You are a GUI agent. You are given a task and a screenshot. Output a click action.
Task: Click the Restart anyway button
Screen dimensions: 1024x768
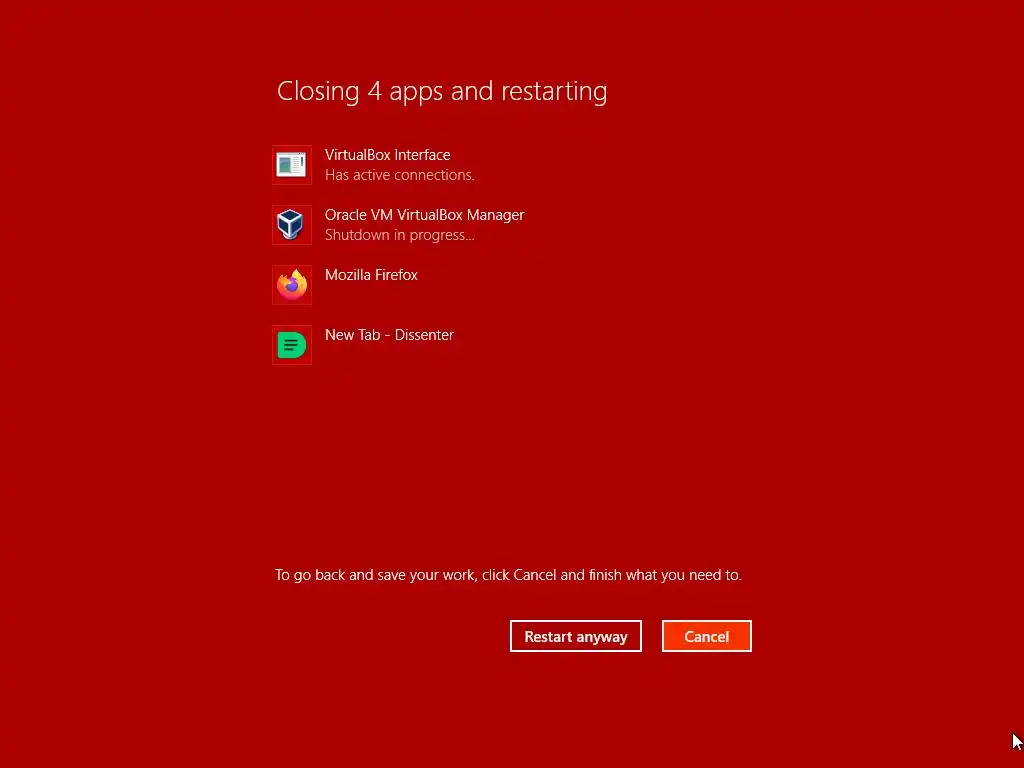pyautogui.click(x=575, y=636)
